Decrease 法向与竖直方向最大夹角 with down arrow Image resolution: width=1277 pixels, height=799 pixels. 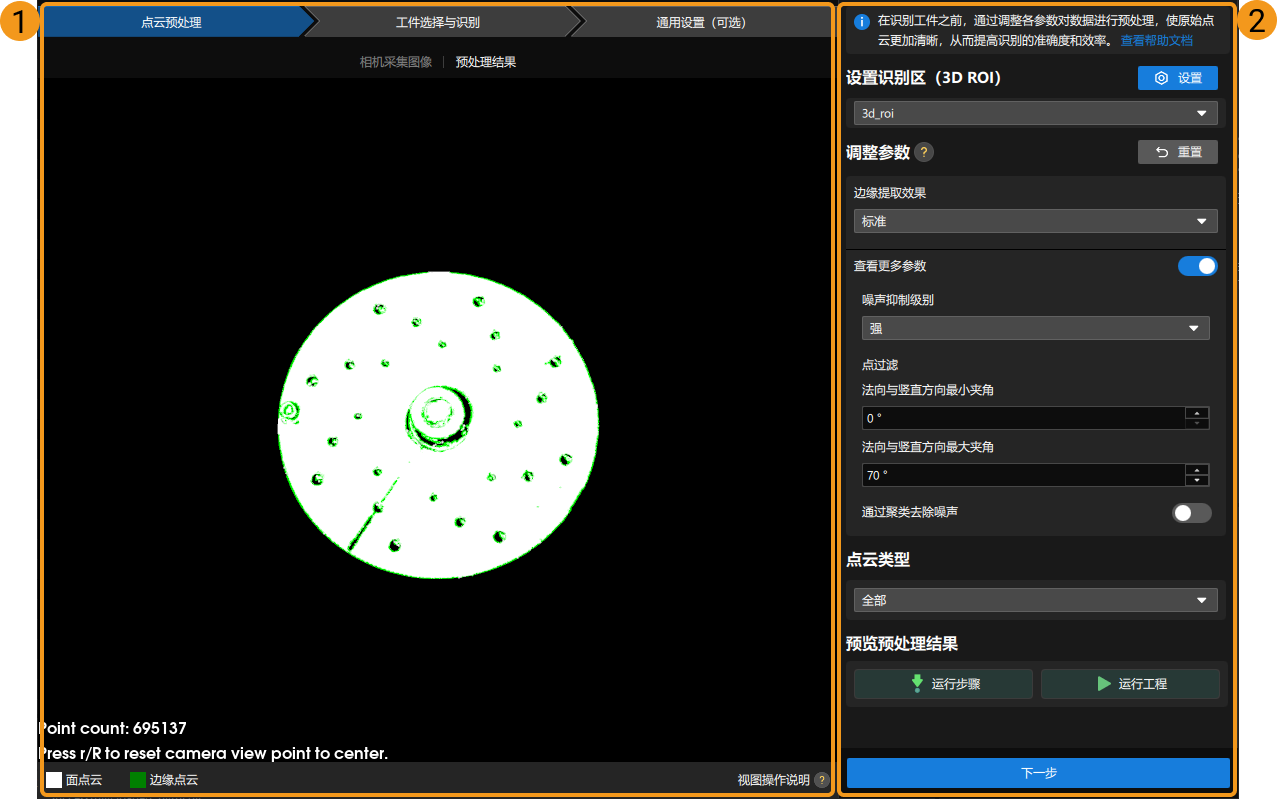coord(1197,481)
